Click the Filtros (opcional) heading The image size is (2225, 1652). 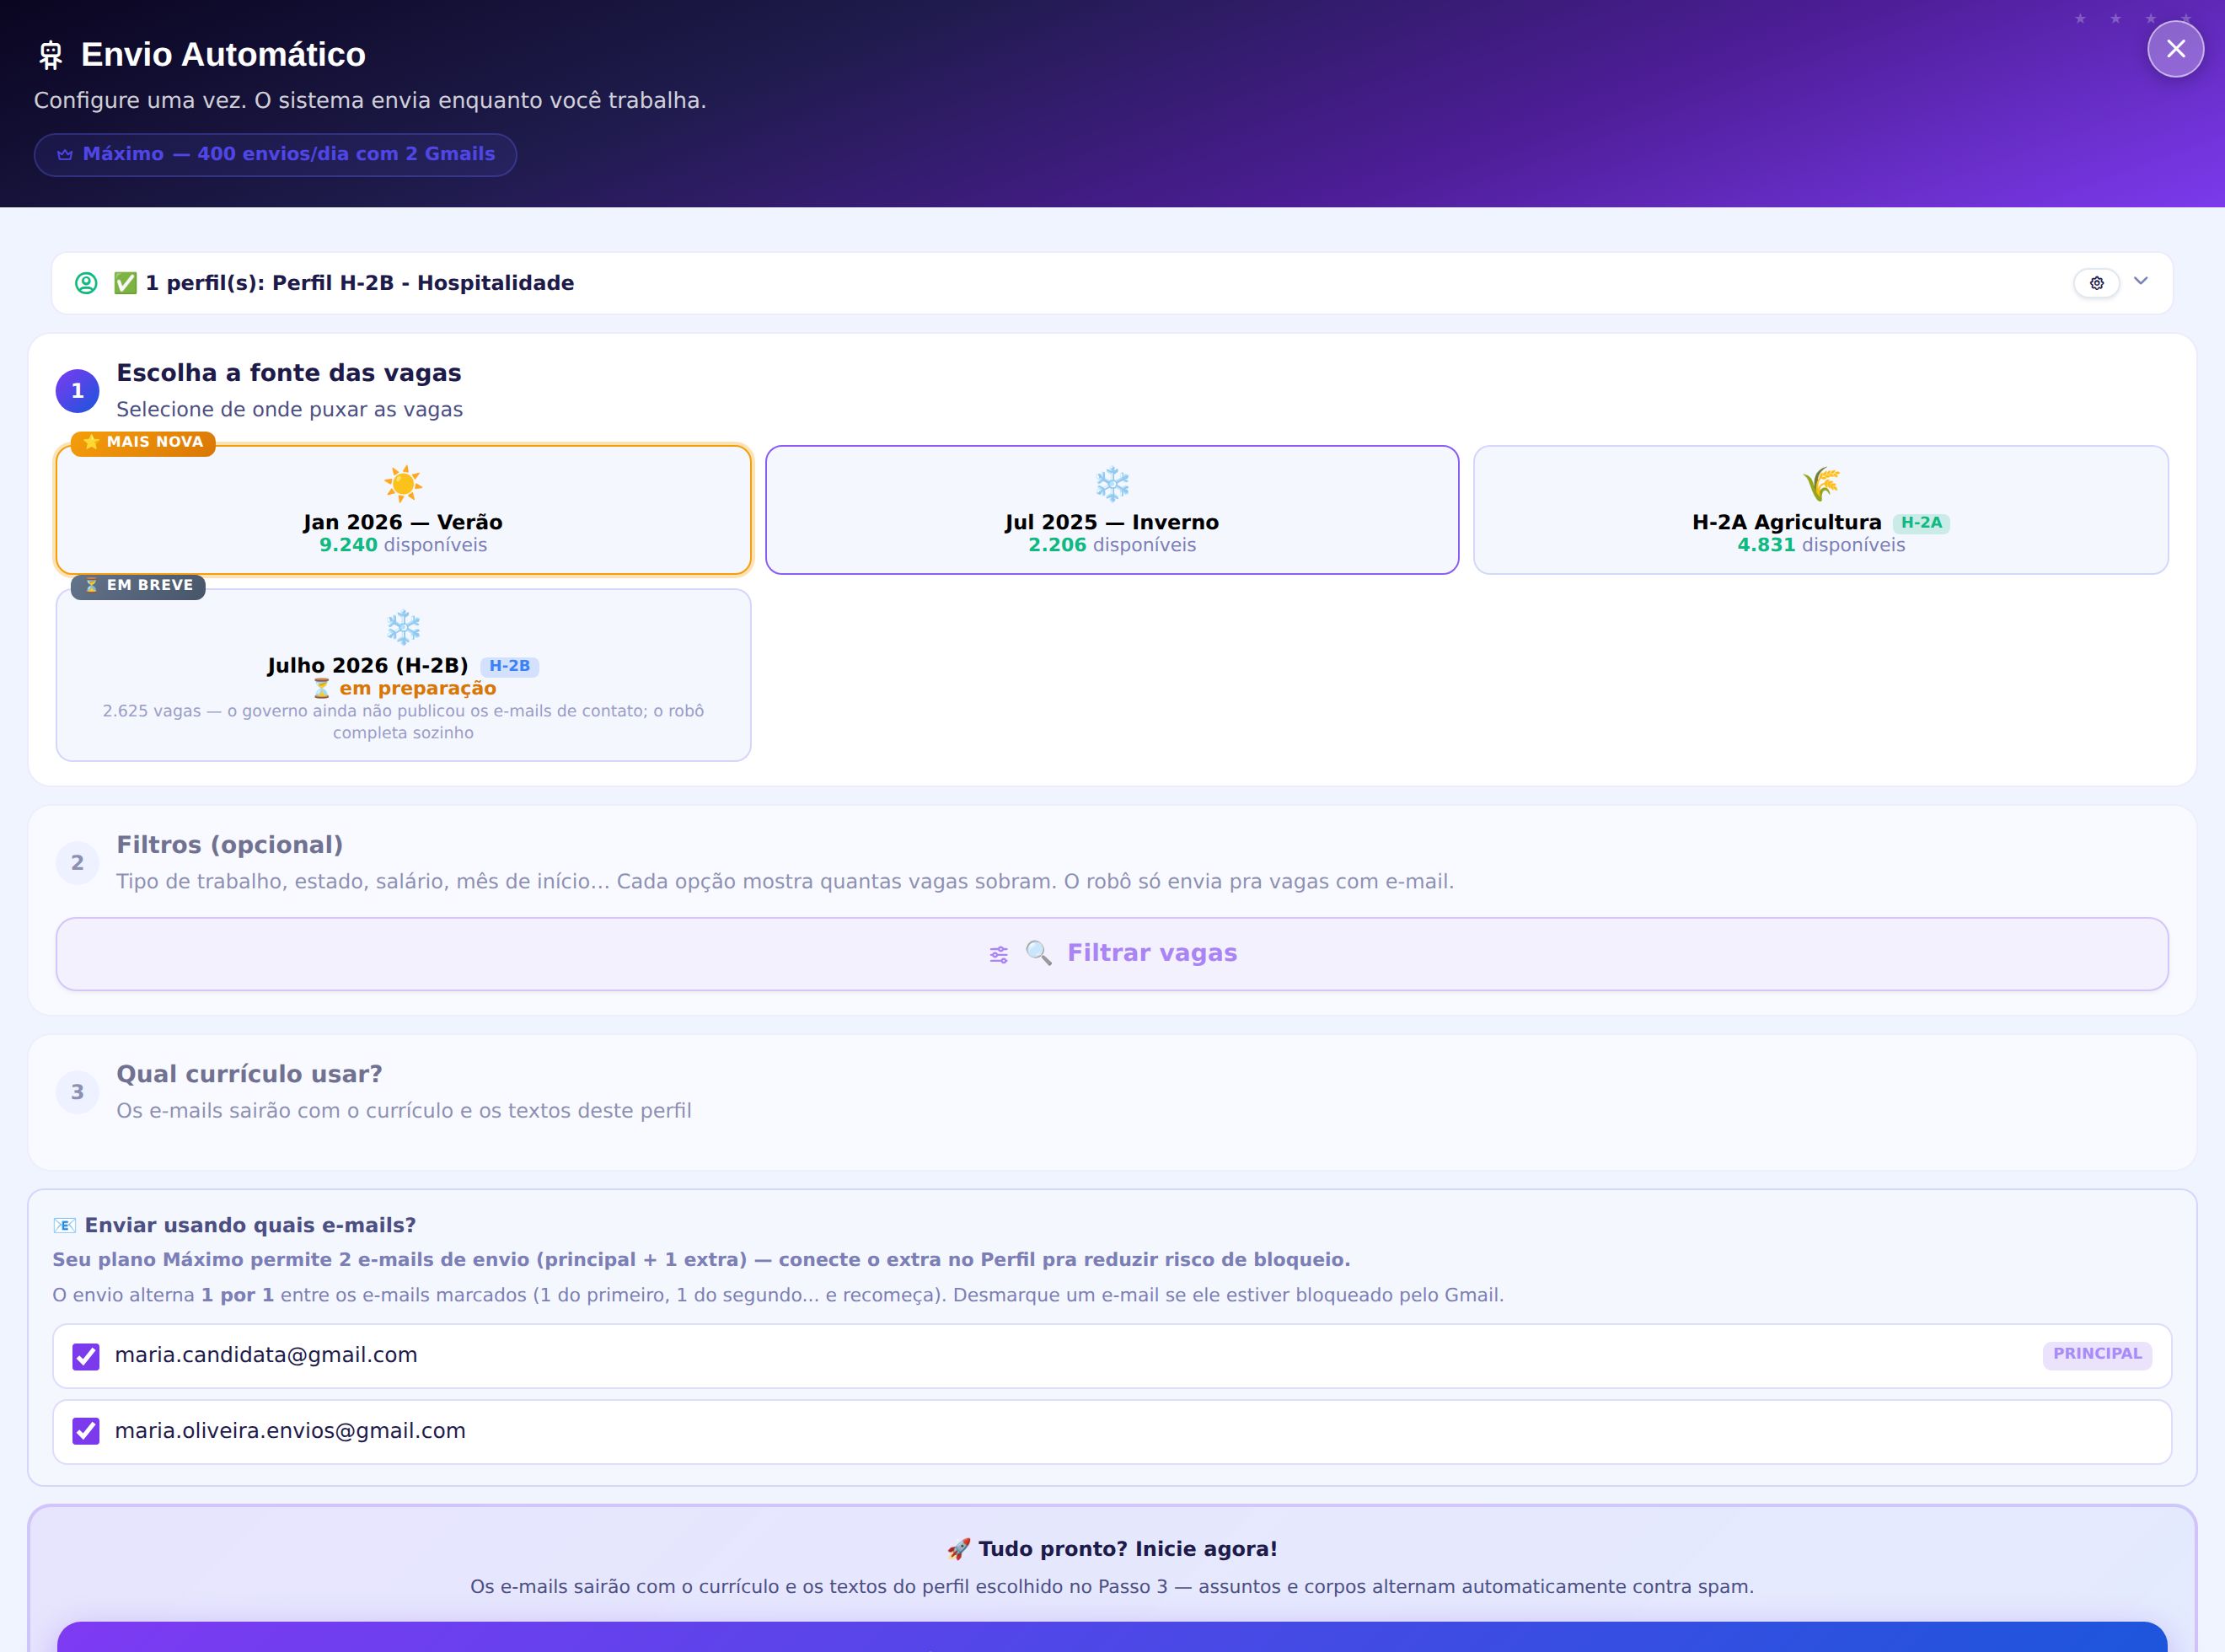230,845
